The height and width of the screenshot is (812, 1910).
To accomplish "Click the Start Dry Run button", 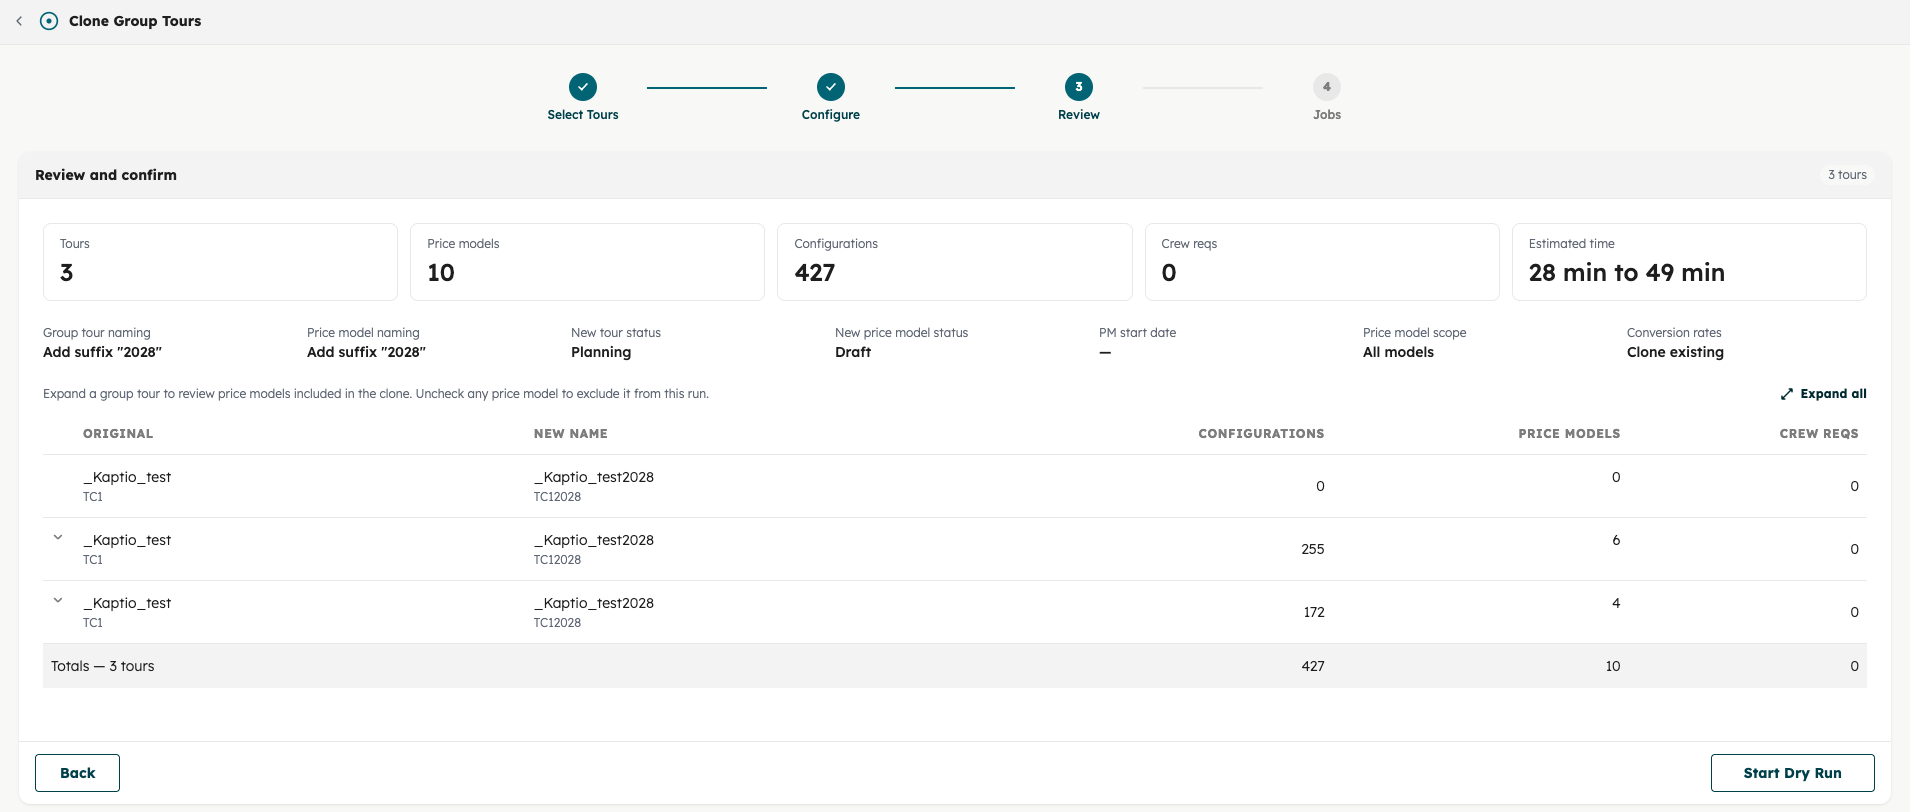I will 1792,773.
